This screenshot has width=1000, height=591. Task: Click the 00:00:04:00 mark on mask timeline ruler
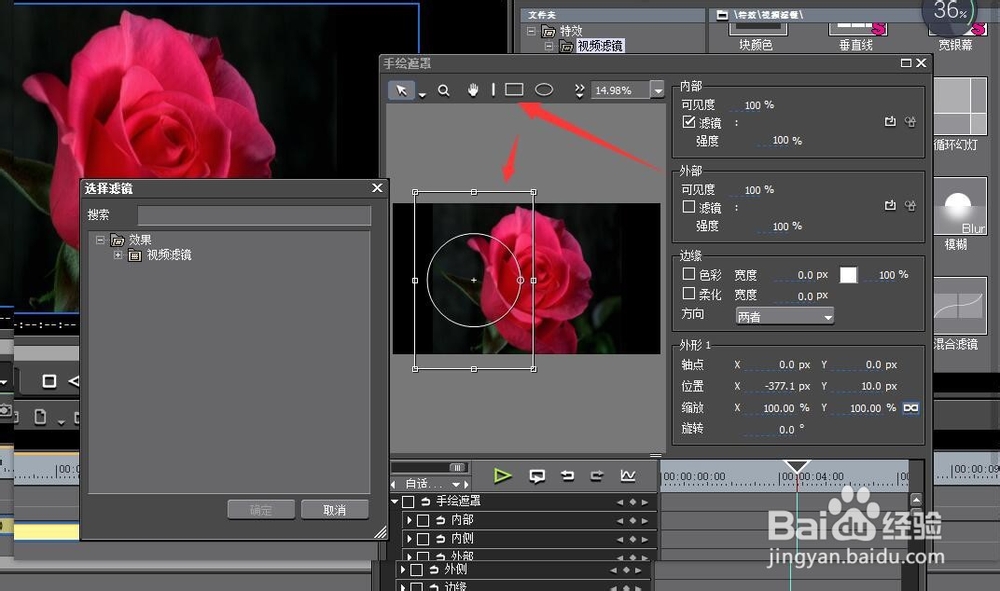(811, 477)
